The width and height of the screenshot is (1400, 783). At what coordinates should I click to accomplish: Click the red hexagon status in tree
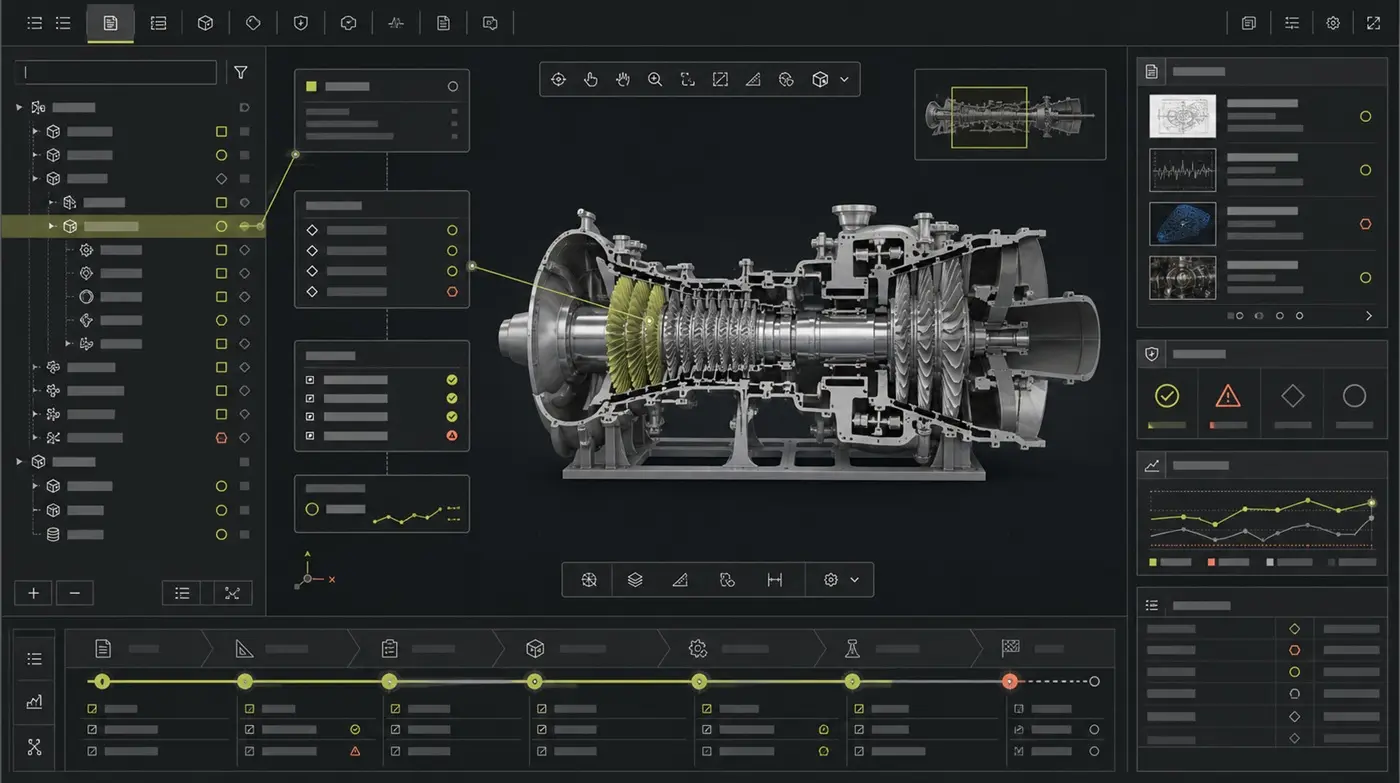pos(222,438)
